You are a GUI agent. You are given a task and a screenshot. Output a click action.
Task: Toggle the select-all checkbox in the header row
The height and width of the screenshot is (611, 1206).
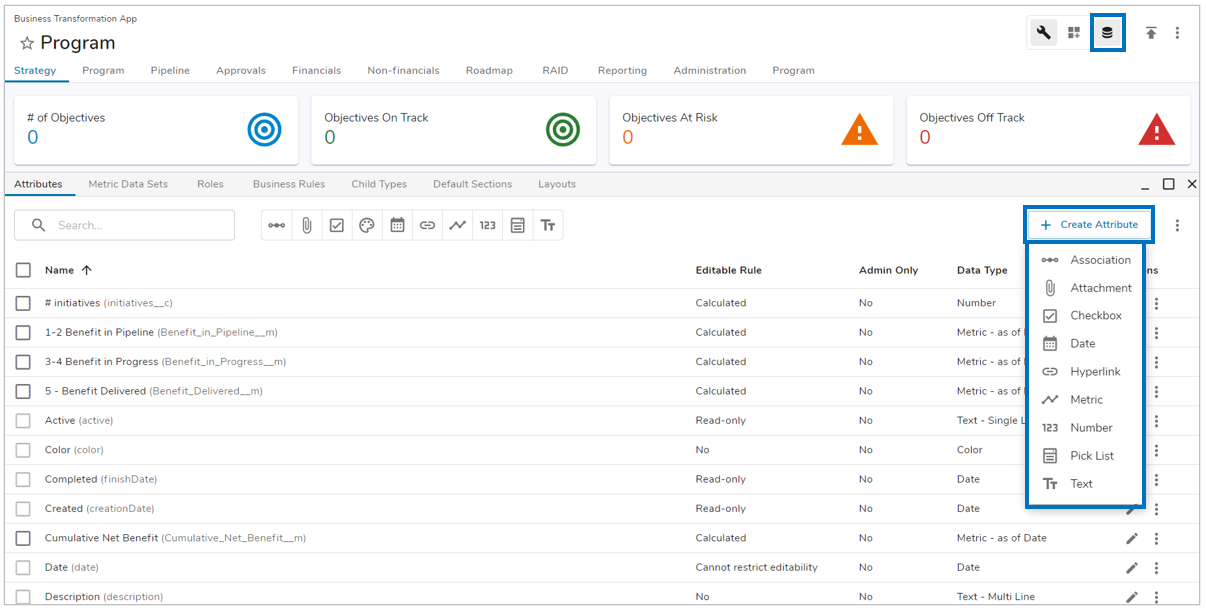click(x=23, y=270)
